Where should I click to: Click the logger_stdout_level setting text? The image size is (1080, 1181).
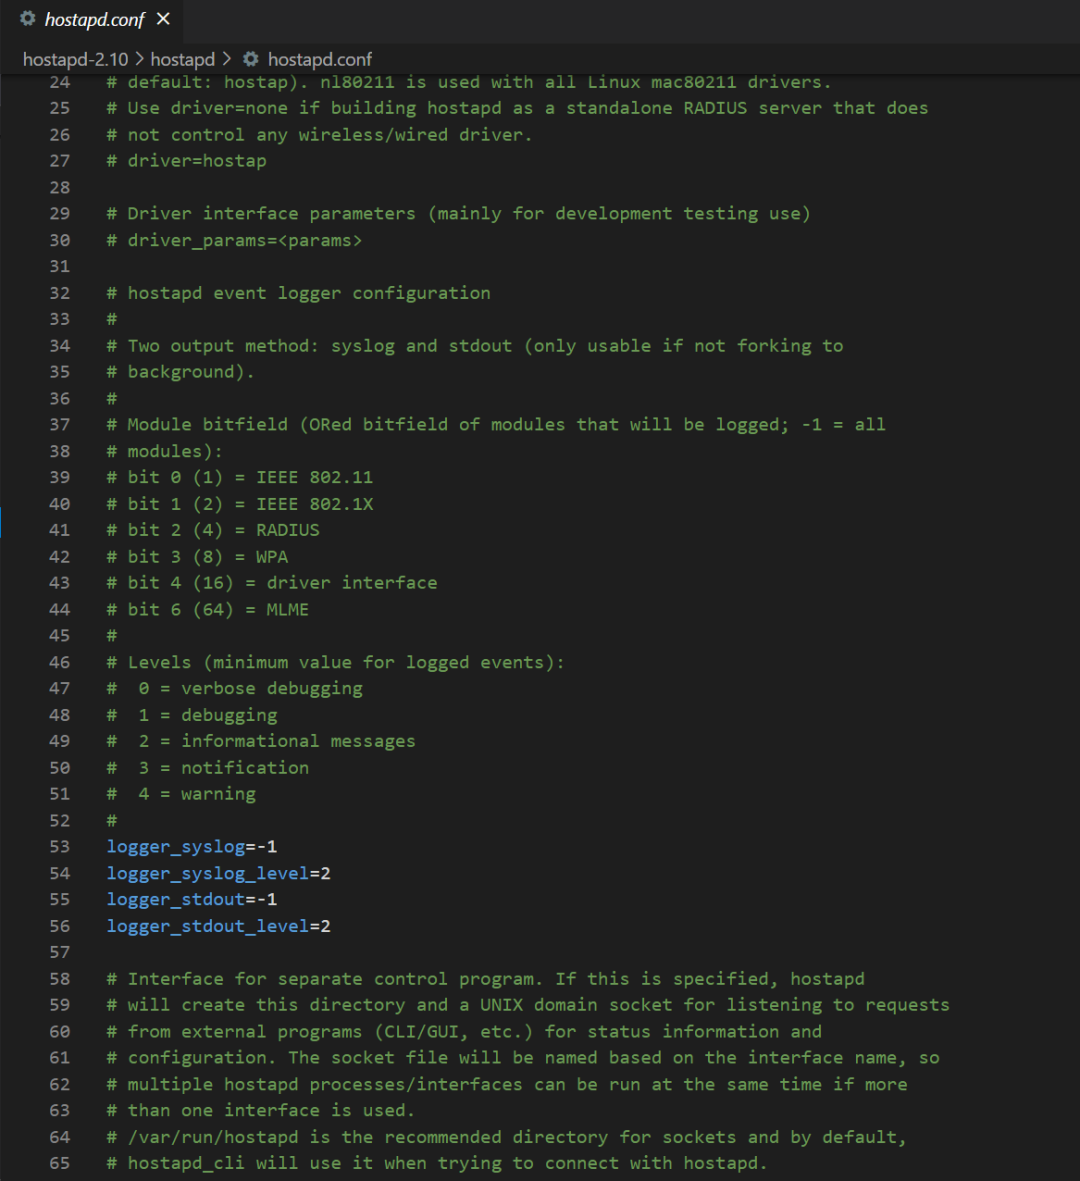208,926
